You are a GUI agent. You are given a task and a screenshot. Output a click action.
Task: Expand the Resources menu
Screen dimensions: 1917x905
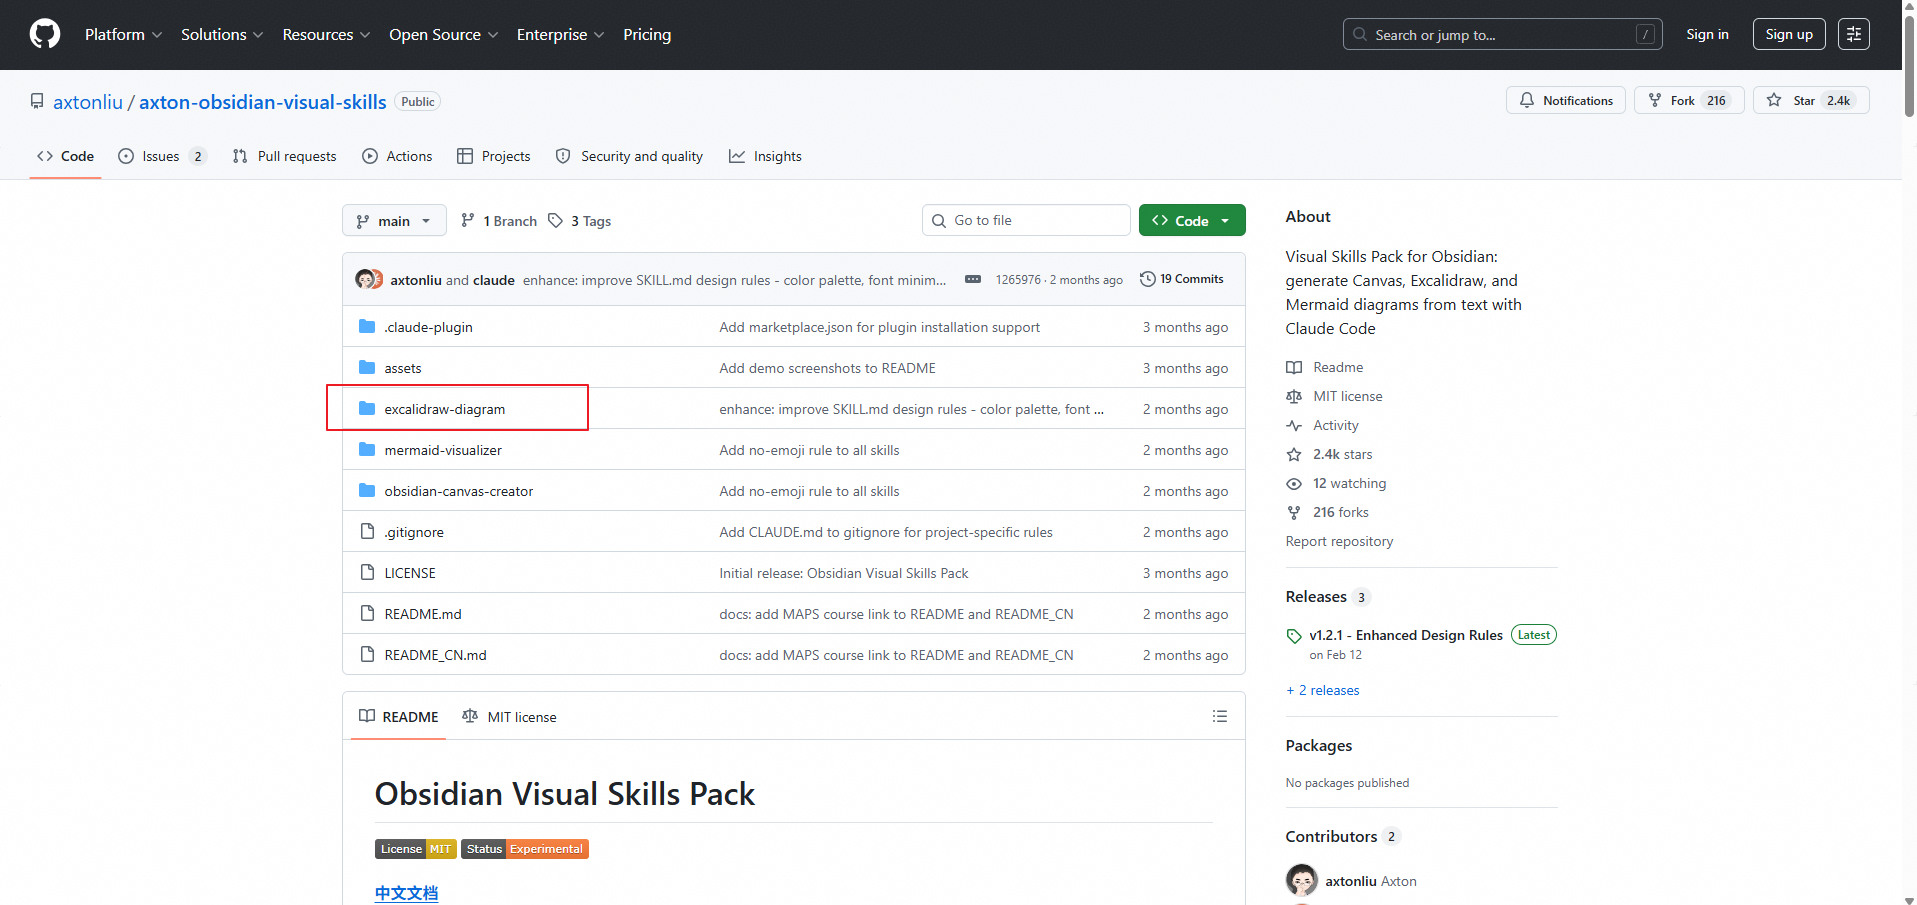[326, 34]
